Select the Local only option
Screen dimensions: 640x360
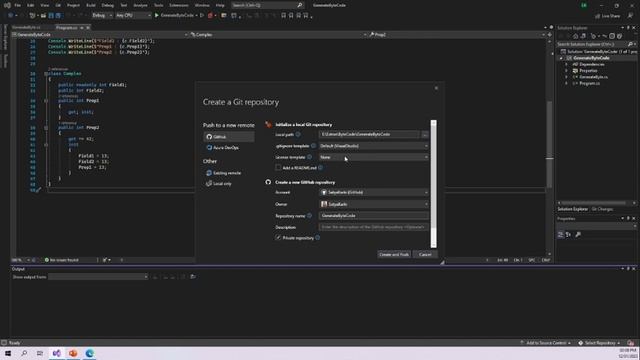(x=219, y=184)
